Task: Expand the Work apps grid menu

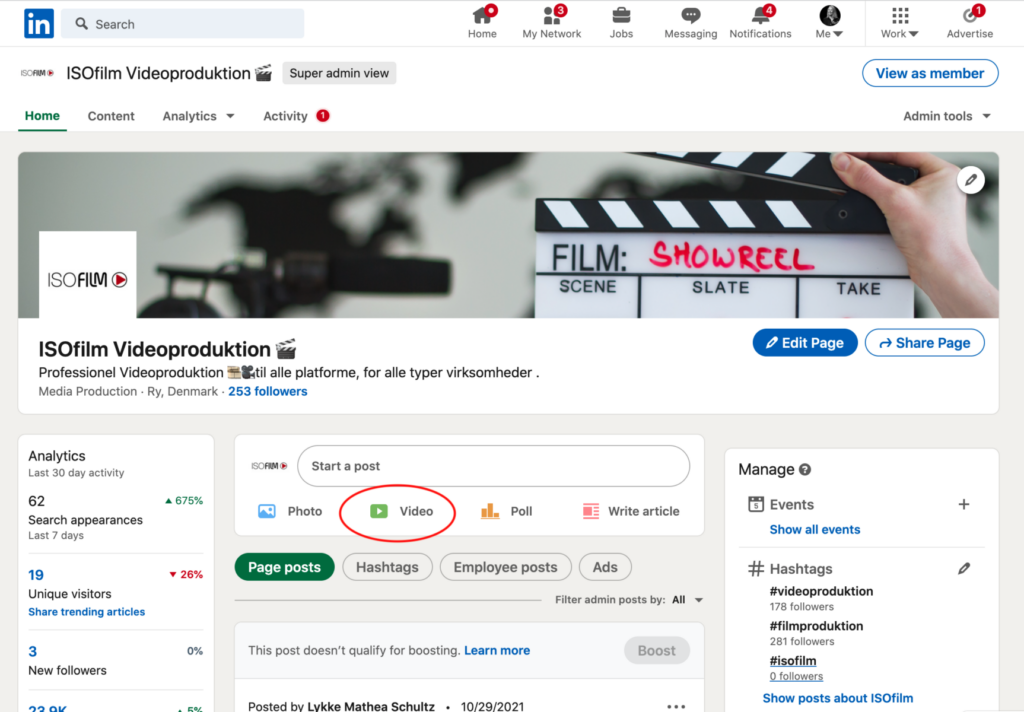Action: (899, 22)
